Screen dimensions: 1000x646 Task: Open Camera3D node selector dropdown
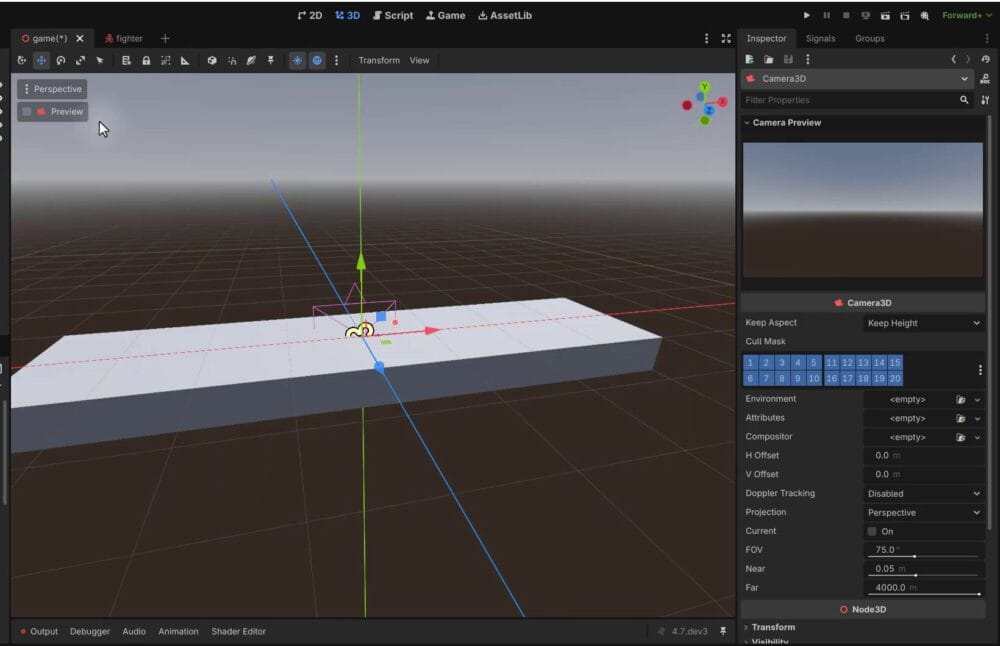(858, 79)
